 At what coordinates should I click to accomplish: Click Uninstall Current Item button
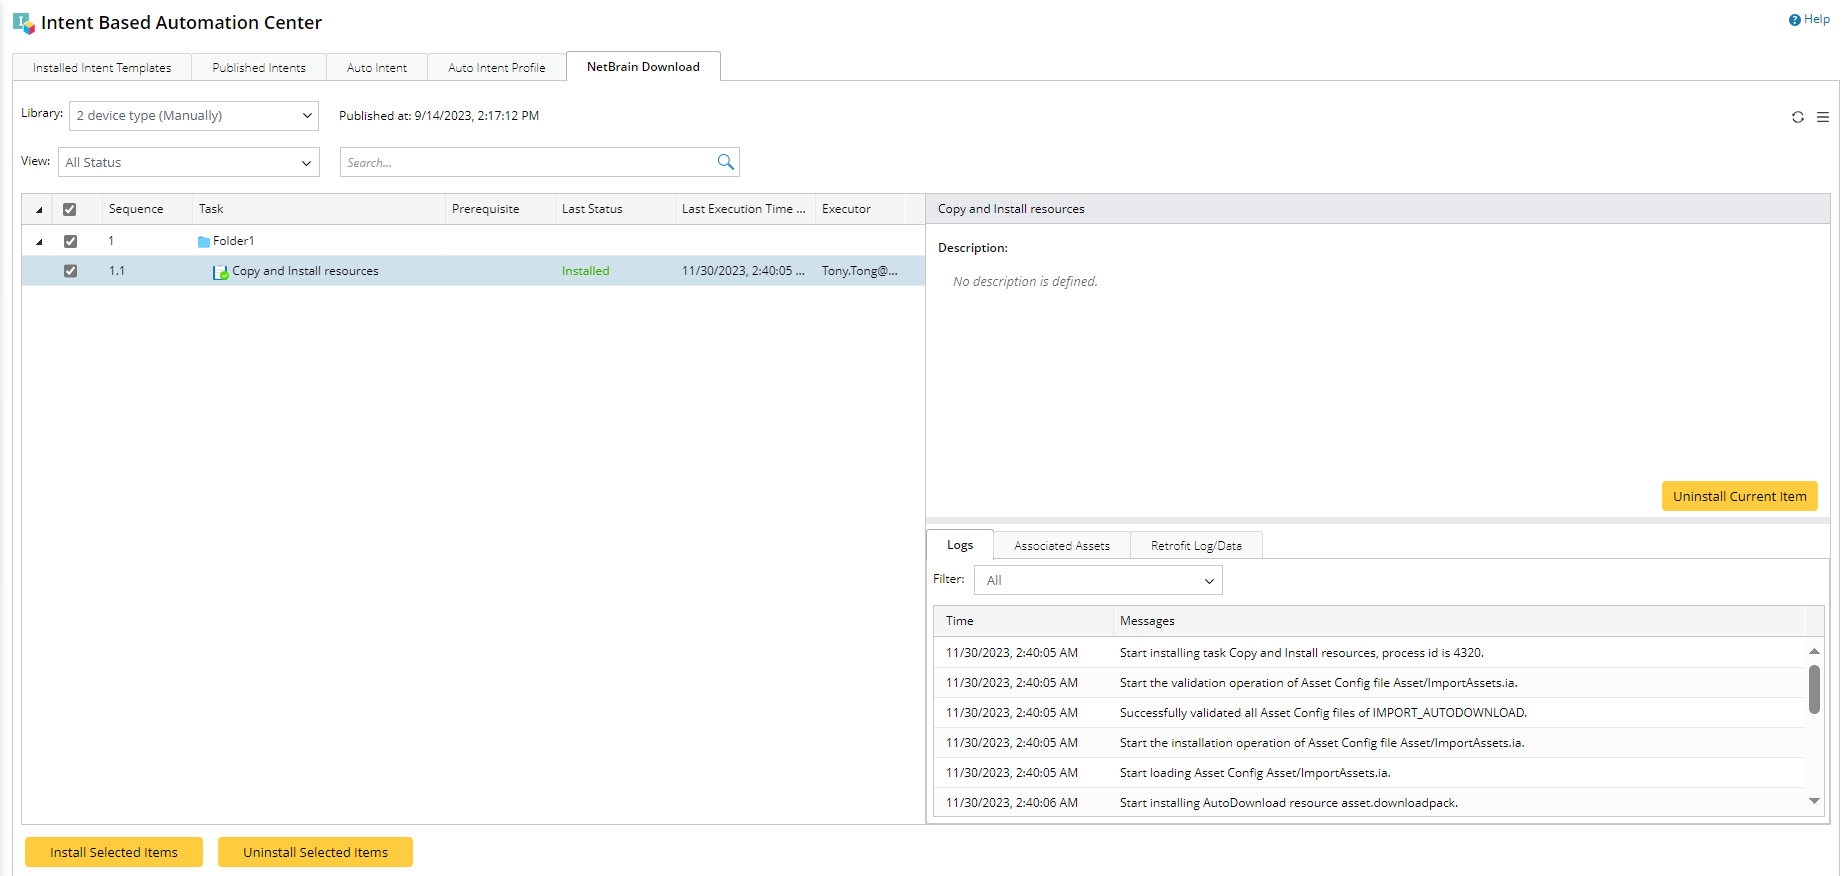tap(1739, 497)
